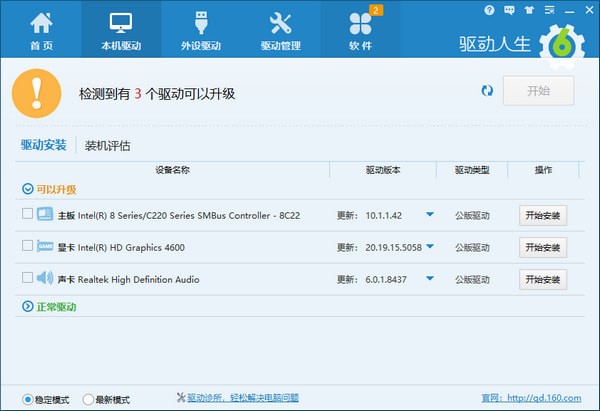Collapse the 可以升级 section
The width and height of the screenshot is (600, 411).
tap(27, 189)
